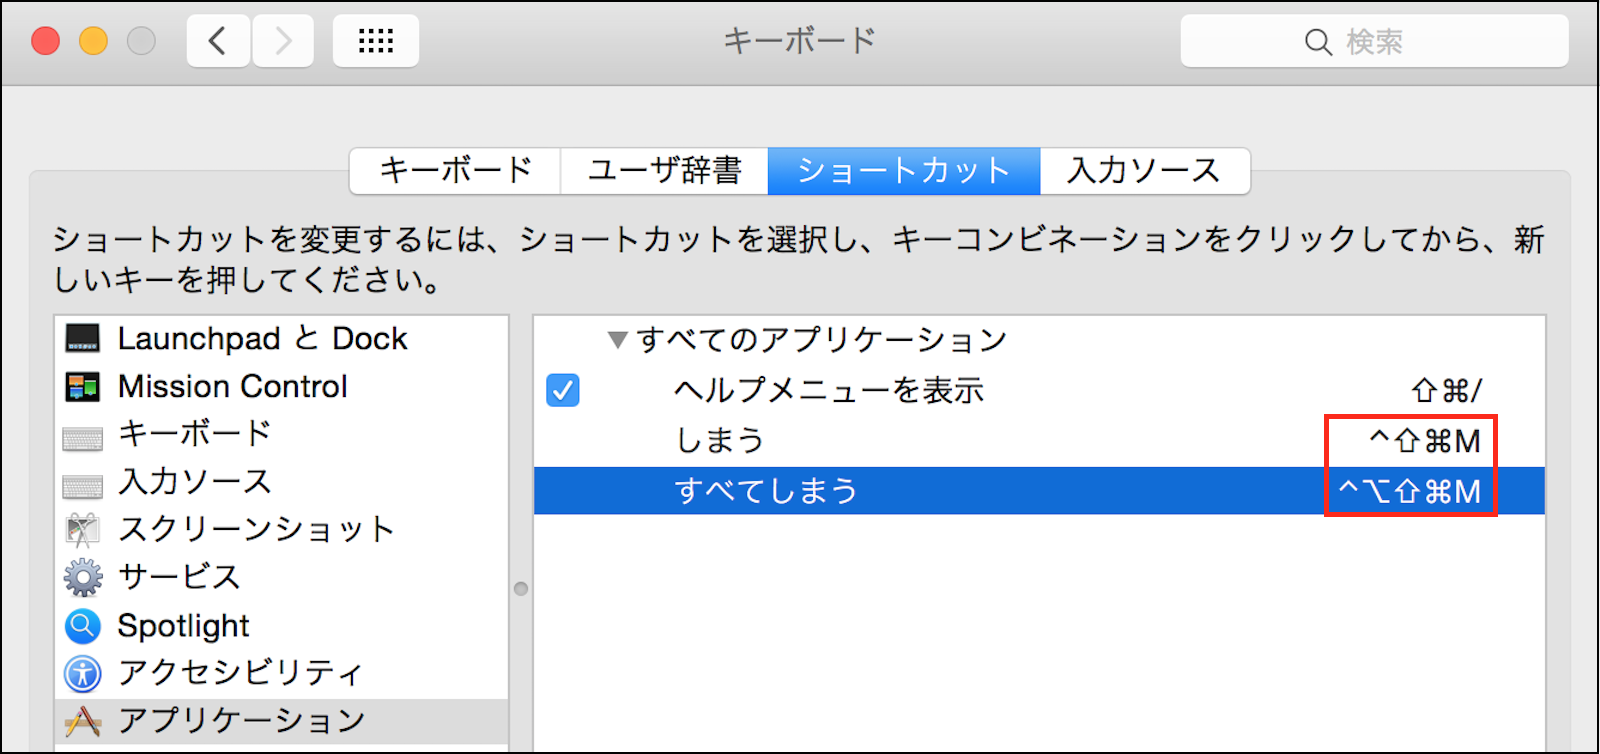This screenshot has height=754, width=1600.
Task: Click the forward navigation arrow
Action: (x=283, y=41)
